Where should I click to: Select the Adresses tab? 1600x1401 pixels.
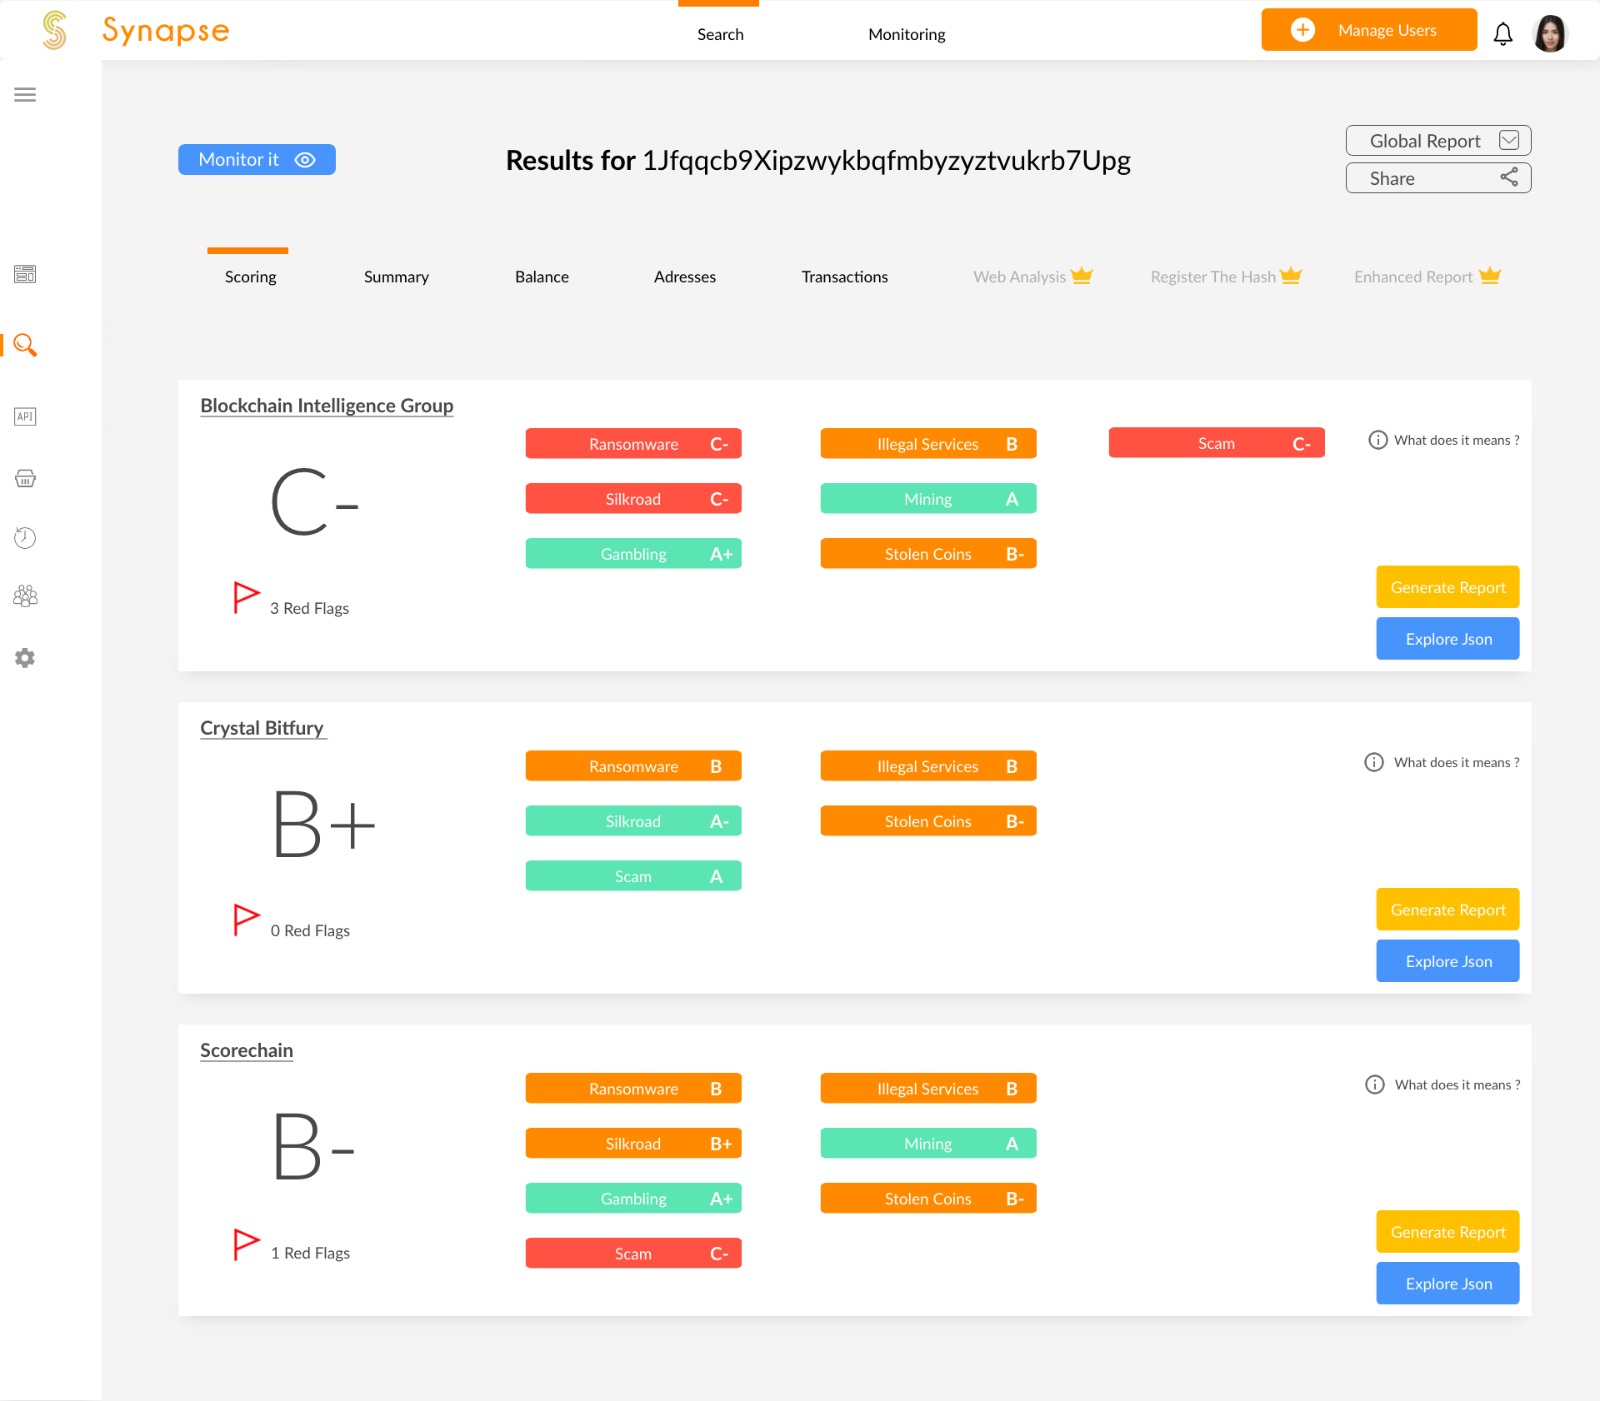[685, 277]
